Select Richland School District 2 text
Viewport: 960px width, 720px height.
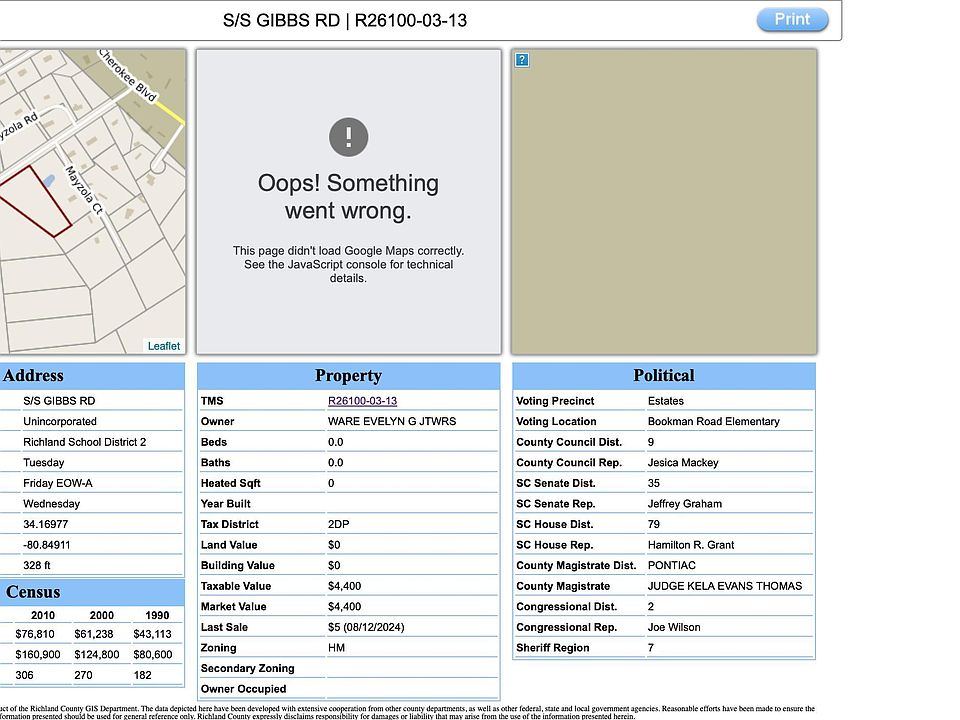click(x=84, y=442)
